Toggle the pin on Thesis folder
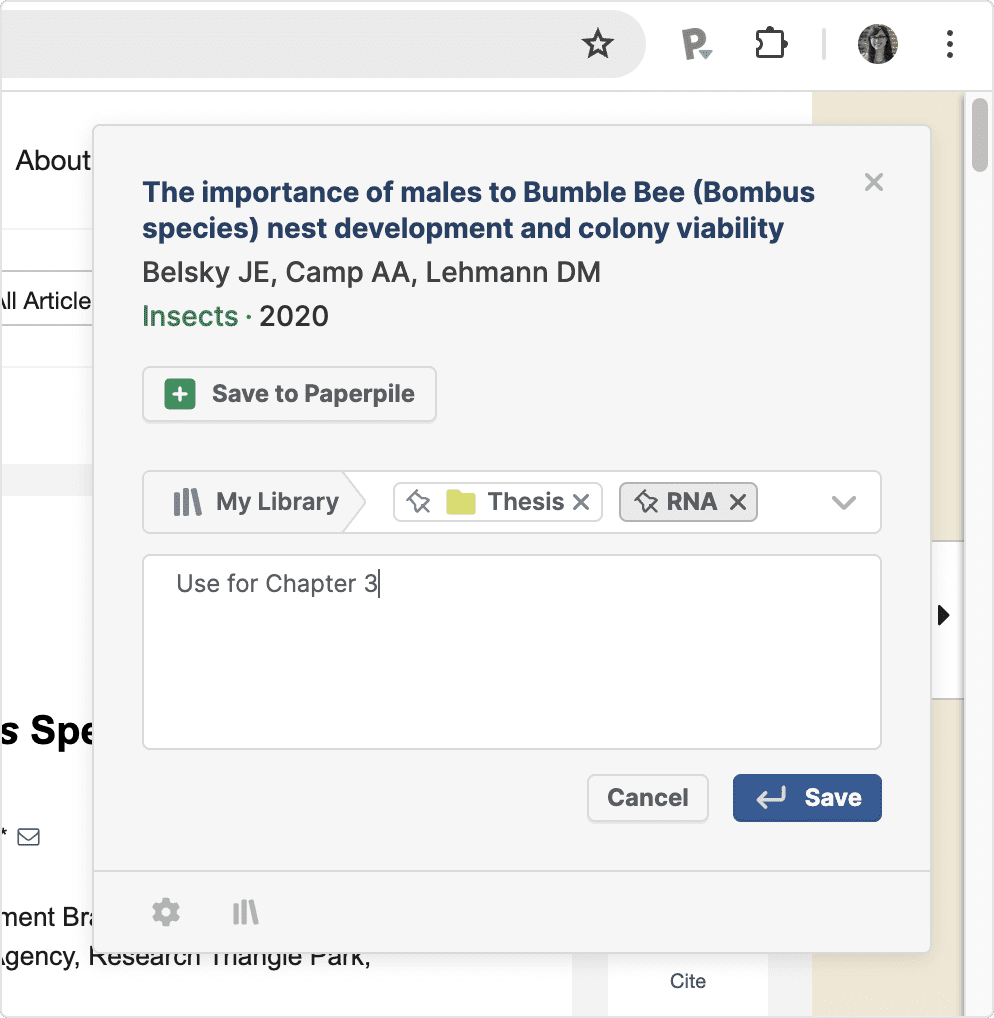 (x=420, y=502)
